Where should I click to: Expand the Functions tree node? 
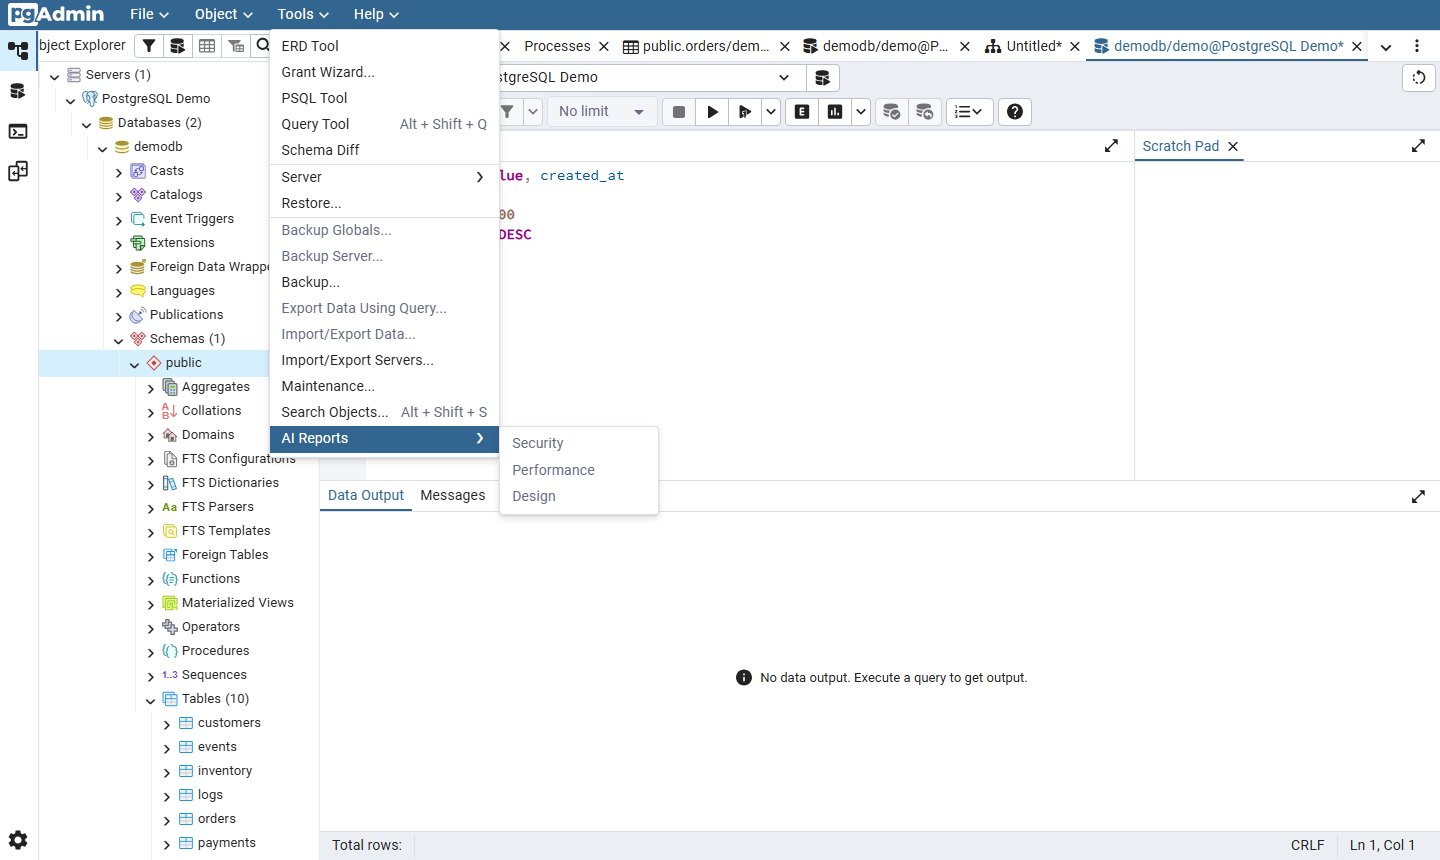pos(151,580)
